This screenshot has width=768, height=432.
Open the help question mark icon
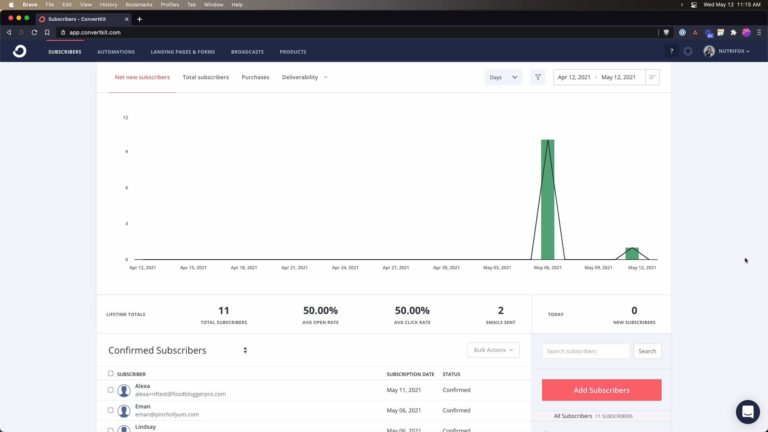point(671,51)
